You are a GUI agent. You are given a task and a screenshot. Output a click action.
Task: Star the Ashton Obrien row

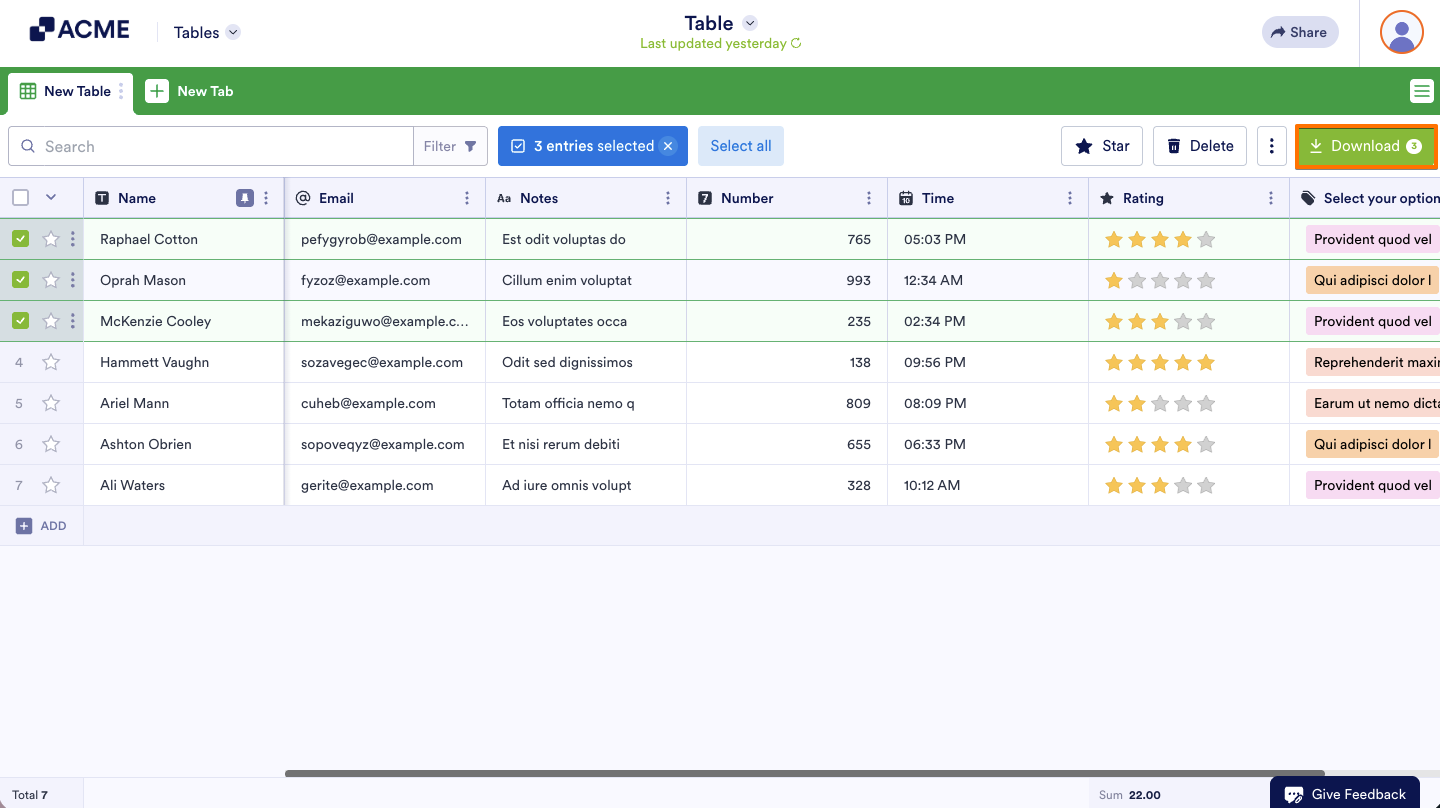point(51,444)
